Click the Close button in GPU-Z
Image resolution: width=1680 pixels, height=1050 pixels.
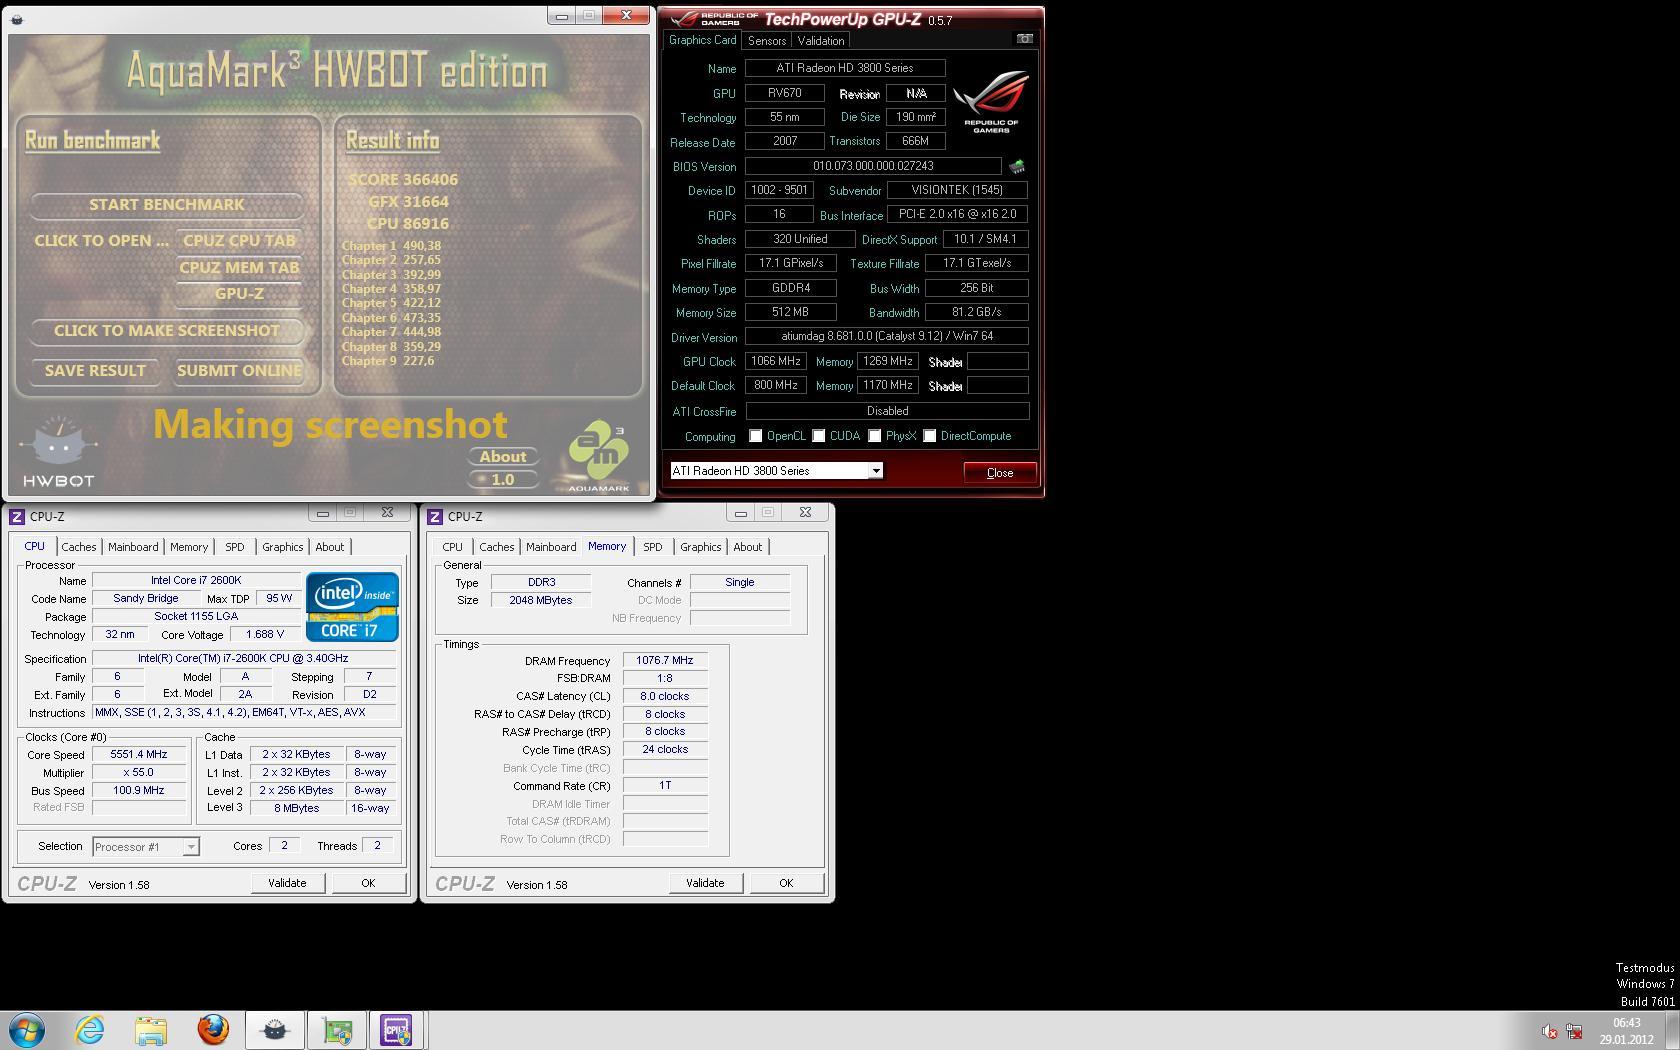tap(1000, 473)
